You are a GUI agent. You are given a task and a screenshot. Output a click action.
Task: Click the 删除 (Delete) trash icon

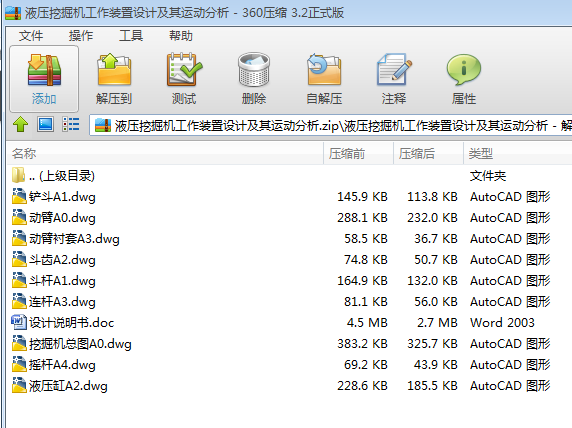254,69
